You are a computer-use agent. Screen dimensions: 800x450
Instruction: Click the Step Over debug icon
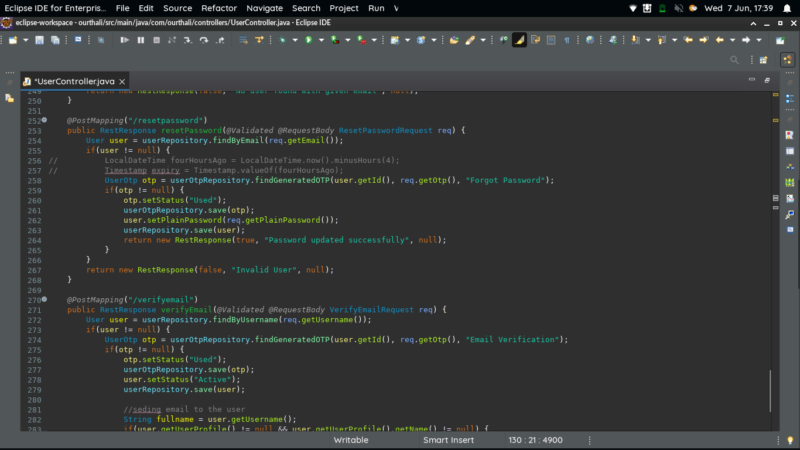click(204, 40)
